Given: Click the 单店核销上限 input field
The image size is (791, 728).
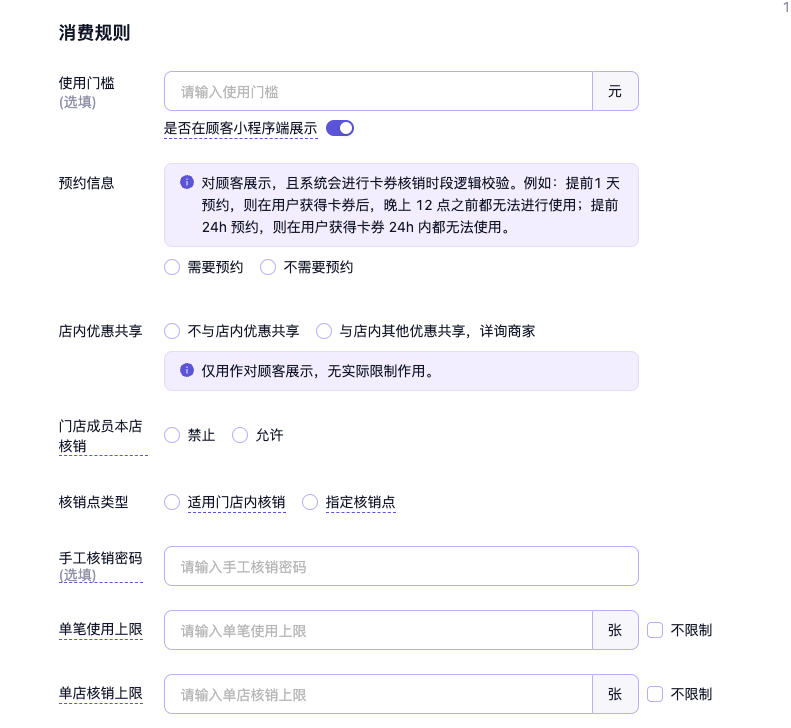Looking at the screenshot, I should (378, 694).
